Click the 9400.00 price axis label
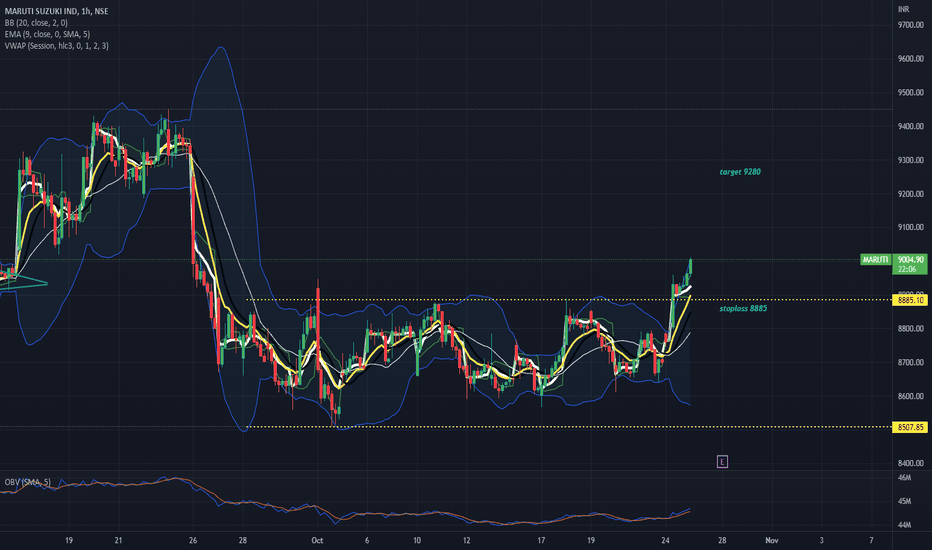The height and width of the screenshot is (550, 932). click(x=911, y=126)
